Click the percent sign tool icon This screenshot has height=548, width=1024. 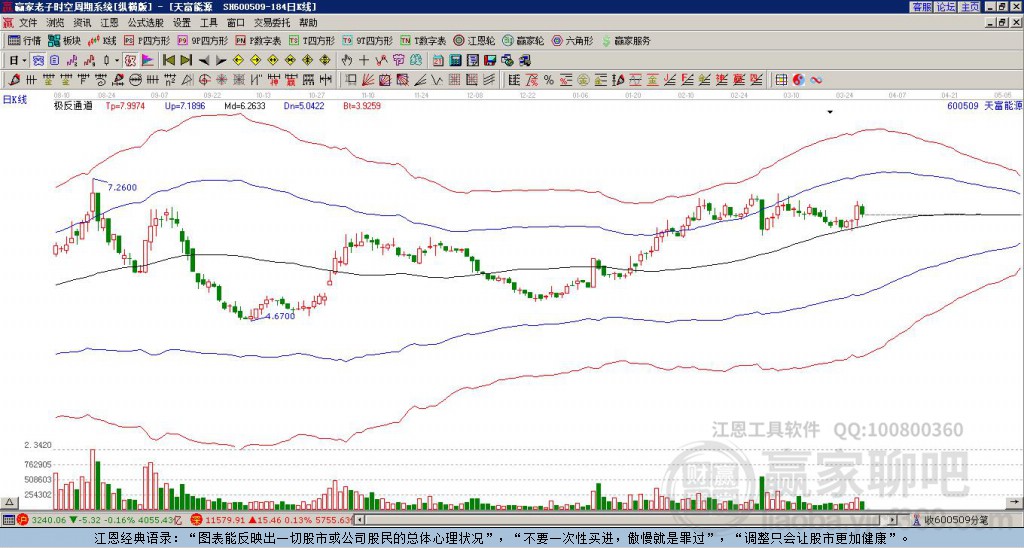(549, 80)
